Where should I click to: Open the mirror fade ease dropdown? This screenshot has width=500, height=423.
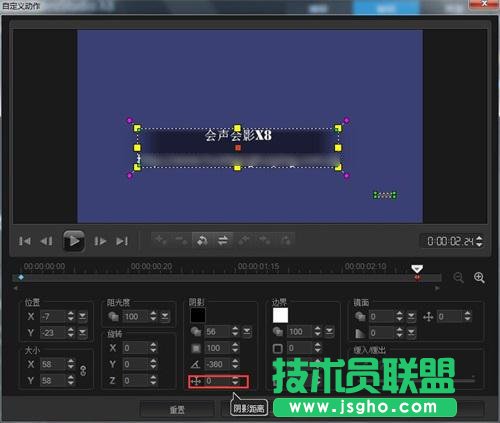(x=411, y=332)
